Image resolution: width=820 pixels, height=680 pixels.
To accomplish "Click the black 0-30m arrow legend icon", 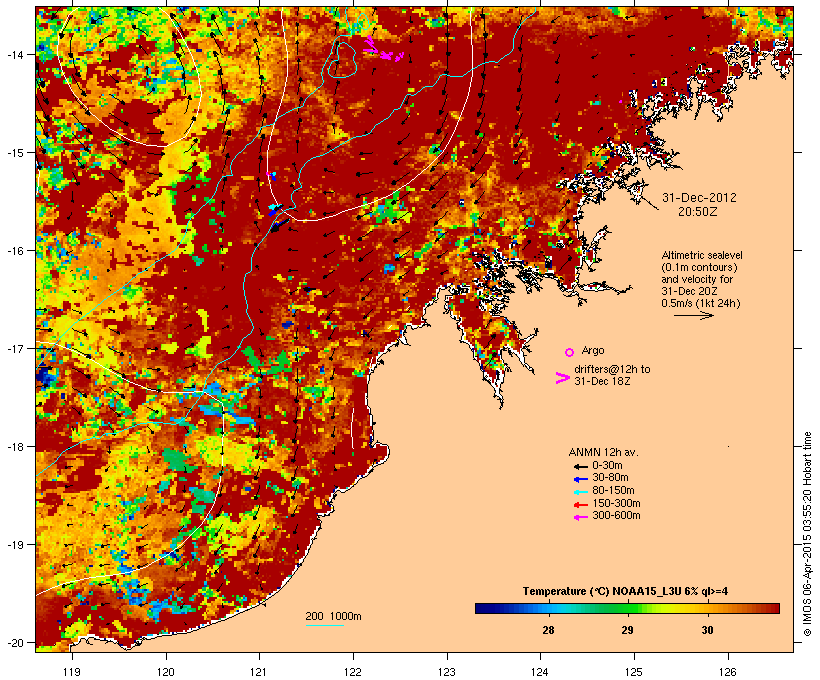I will click(x=581, y=467).
